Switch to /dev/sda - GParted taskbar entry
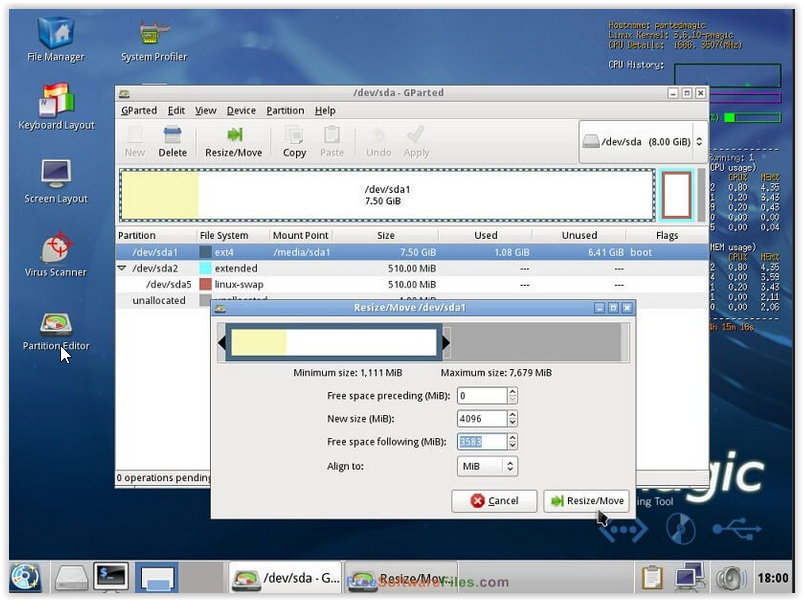The height and width of the screenshot is (601, 803). (x=286, y=578)
